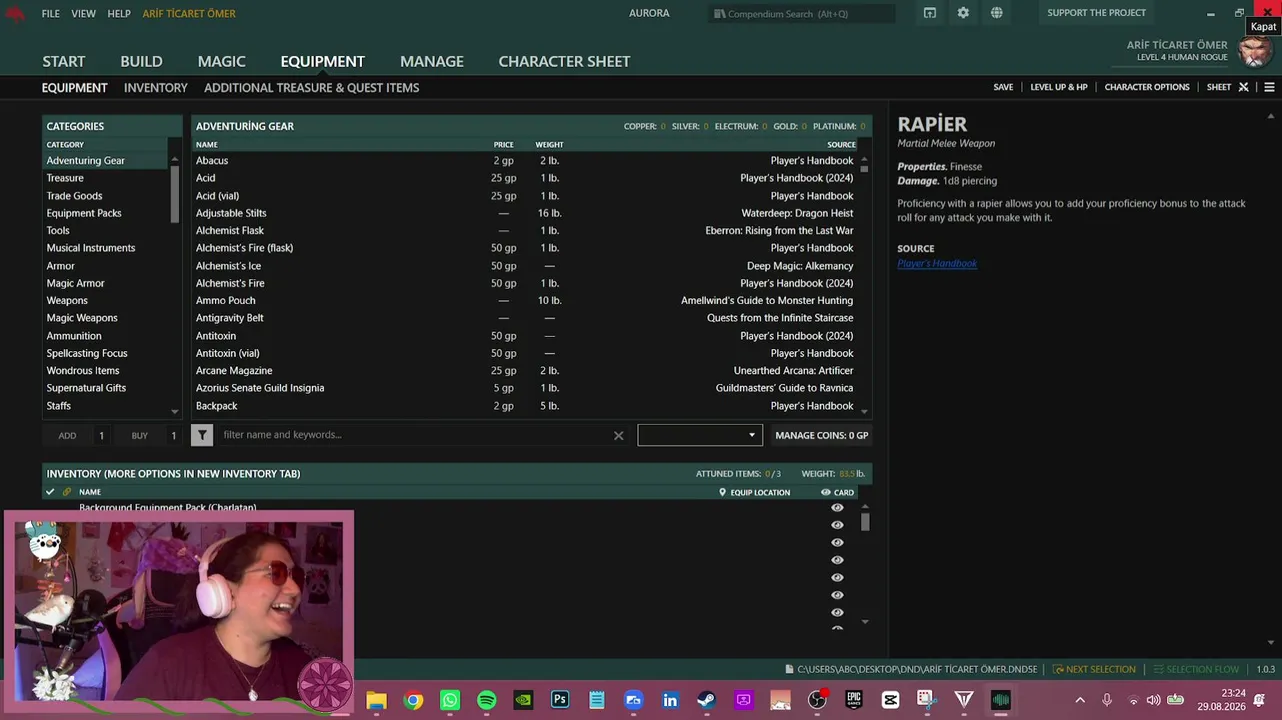
Task: Open Additional Treasure & Quest Items sub-tab
Action: [312, 88]
